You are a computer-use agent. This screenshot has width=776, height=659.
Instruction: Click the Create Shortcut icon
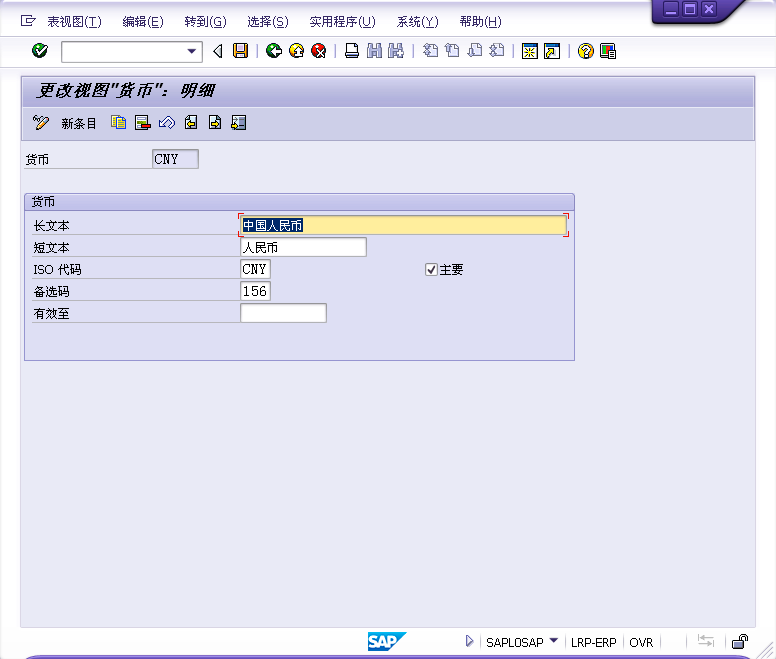(x=552, y=51)
